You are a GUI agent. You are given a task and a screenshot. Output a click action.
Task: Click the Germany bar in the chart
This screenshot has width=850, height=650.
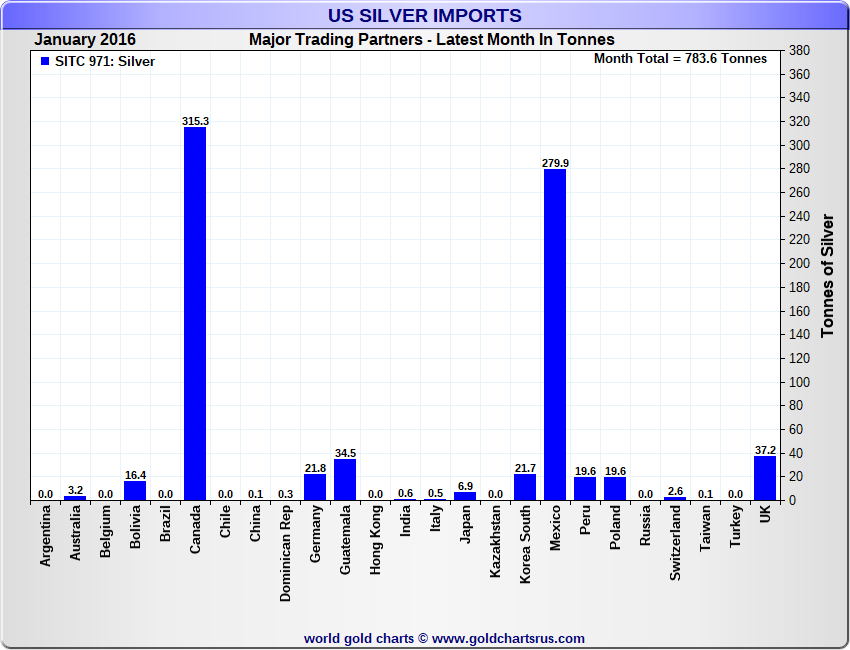click(x=315, y=487)
